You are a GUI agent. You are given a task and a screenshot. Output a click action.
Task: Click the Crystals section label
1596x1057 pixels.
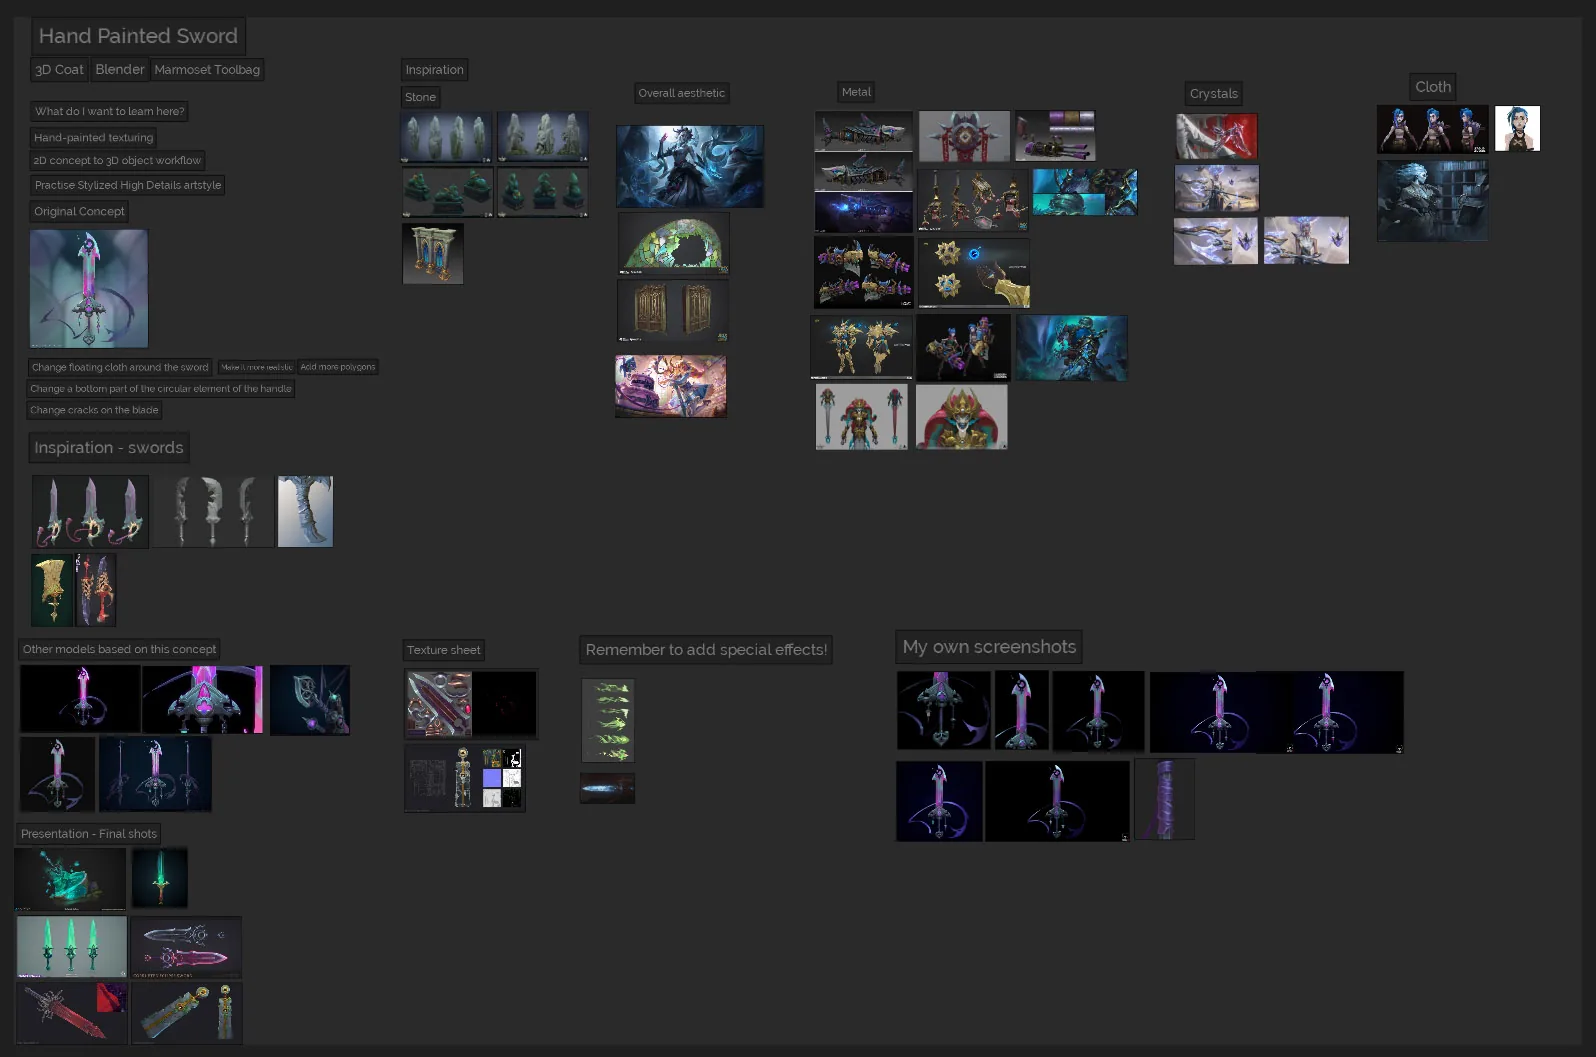click(1214, 94)
